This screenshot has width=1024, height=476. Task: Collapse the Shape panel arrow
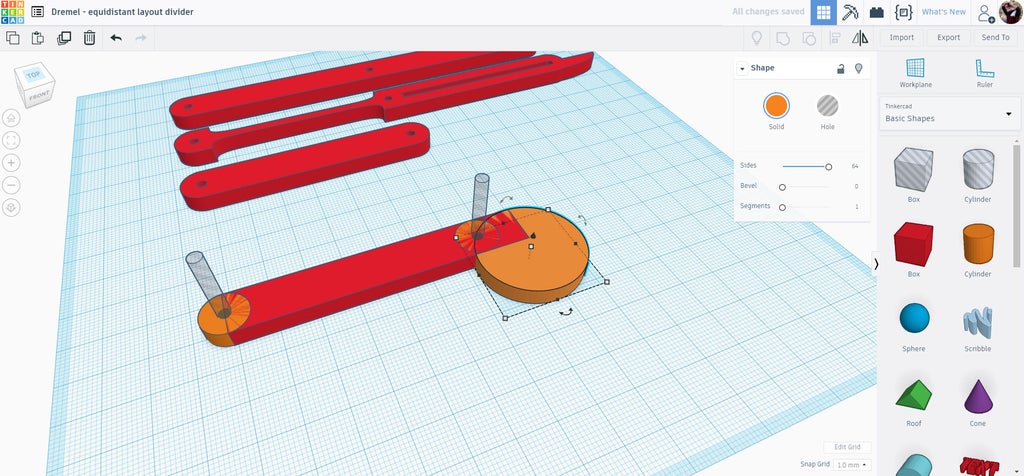(742, 69)
